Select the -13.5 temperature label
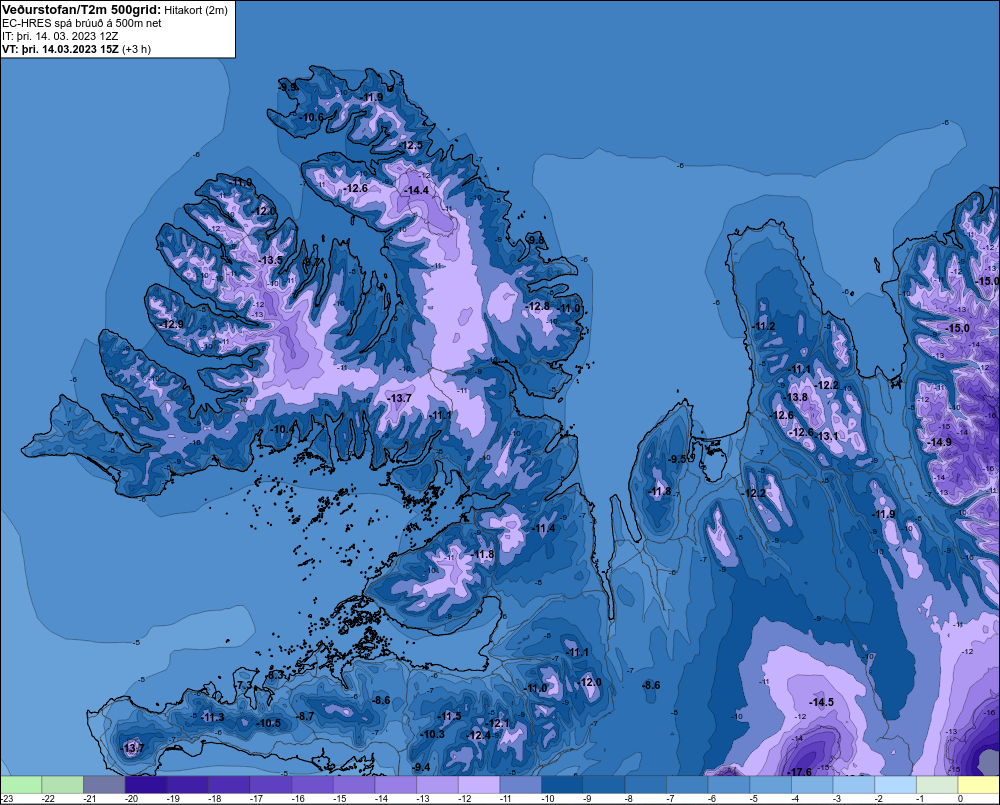The image size is (1000, 805). 270,260
